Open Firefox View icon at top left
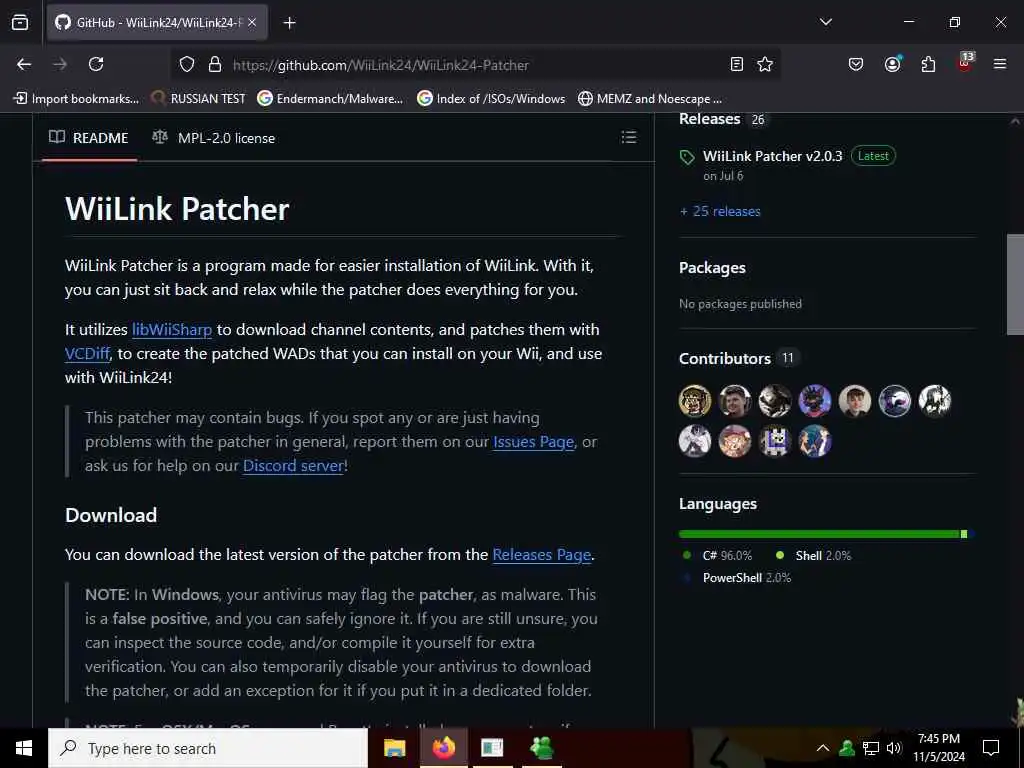Screen dimensions: 1024x768 point(20,22)
